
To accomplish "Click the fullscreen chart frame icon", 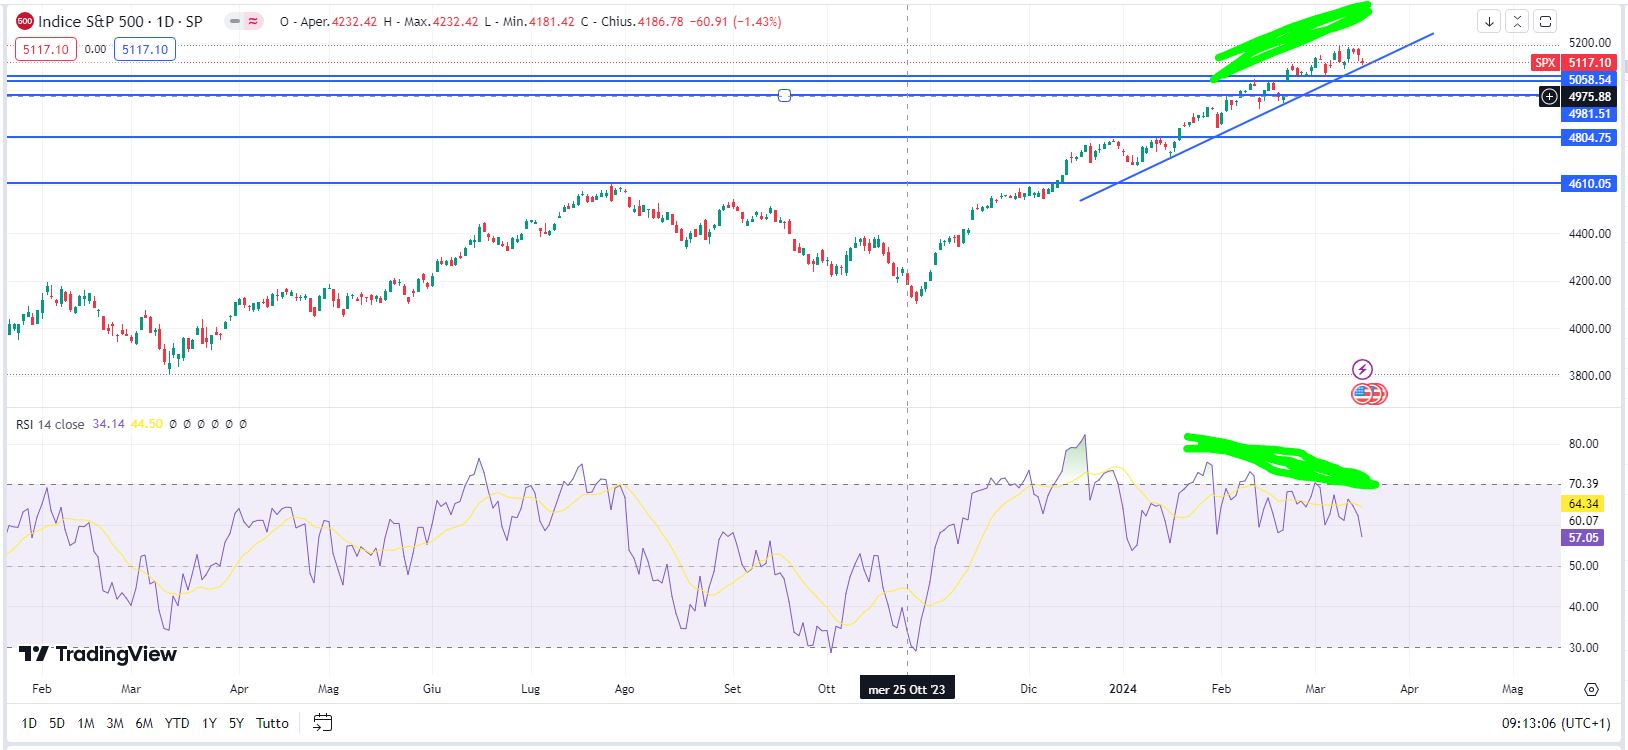I will (x=1546, y=21).
